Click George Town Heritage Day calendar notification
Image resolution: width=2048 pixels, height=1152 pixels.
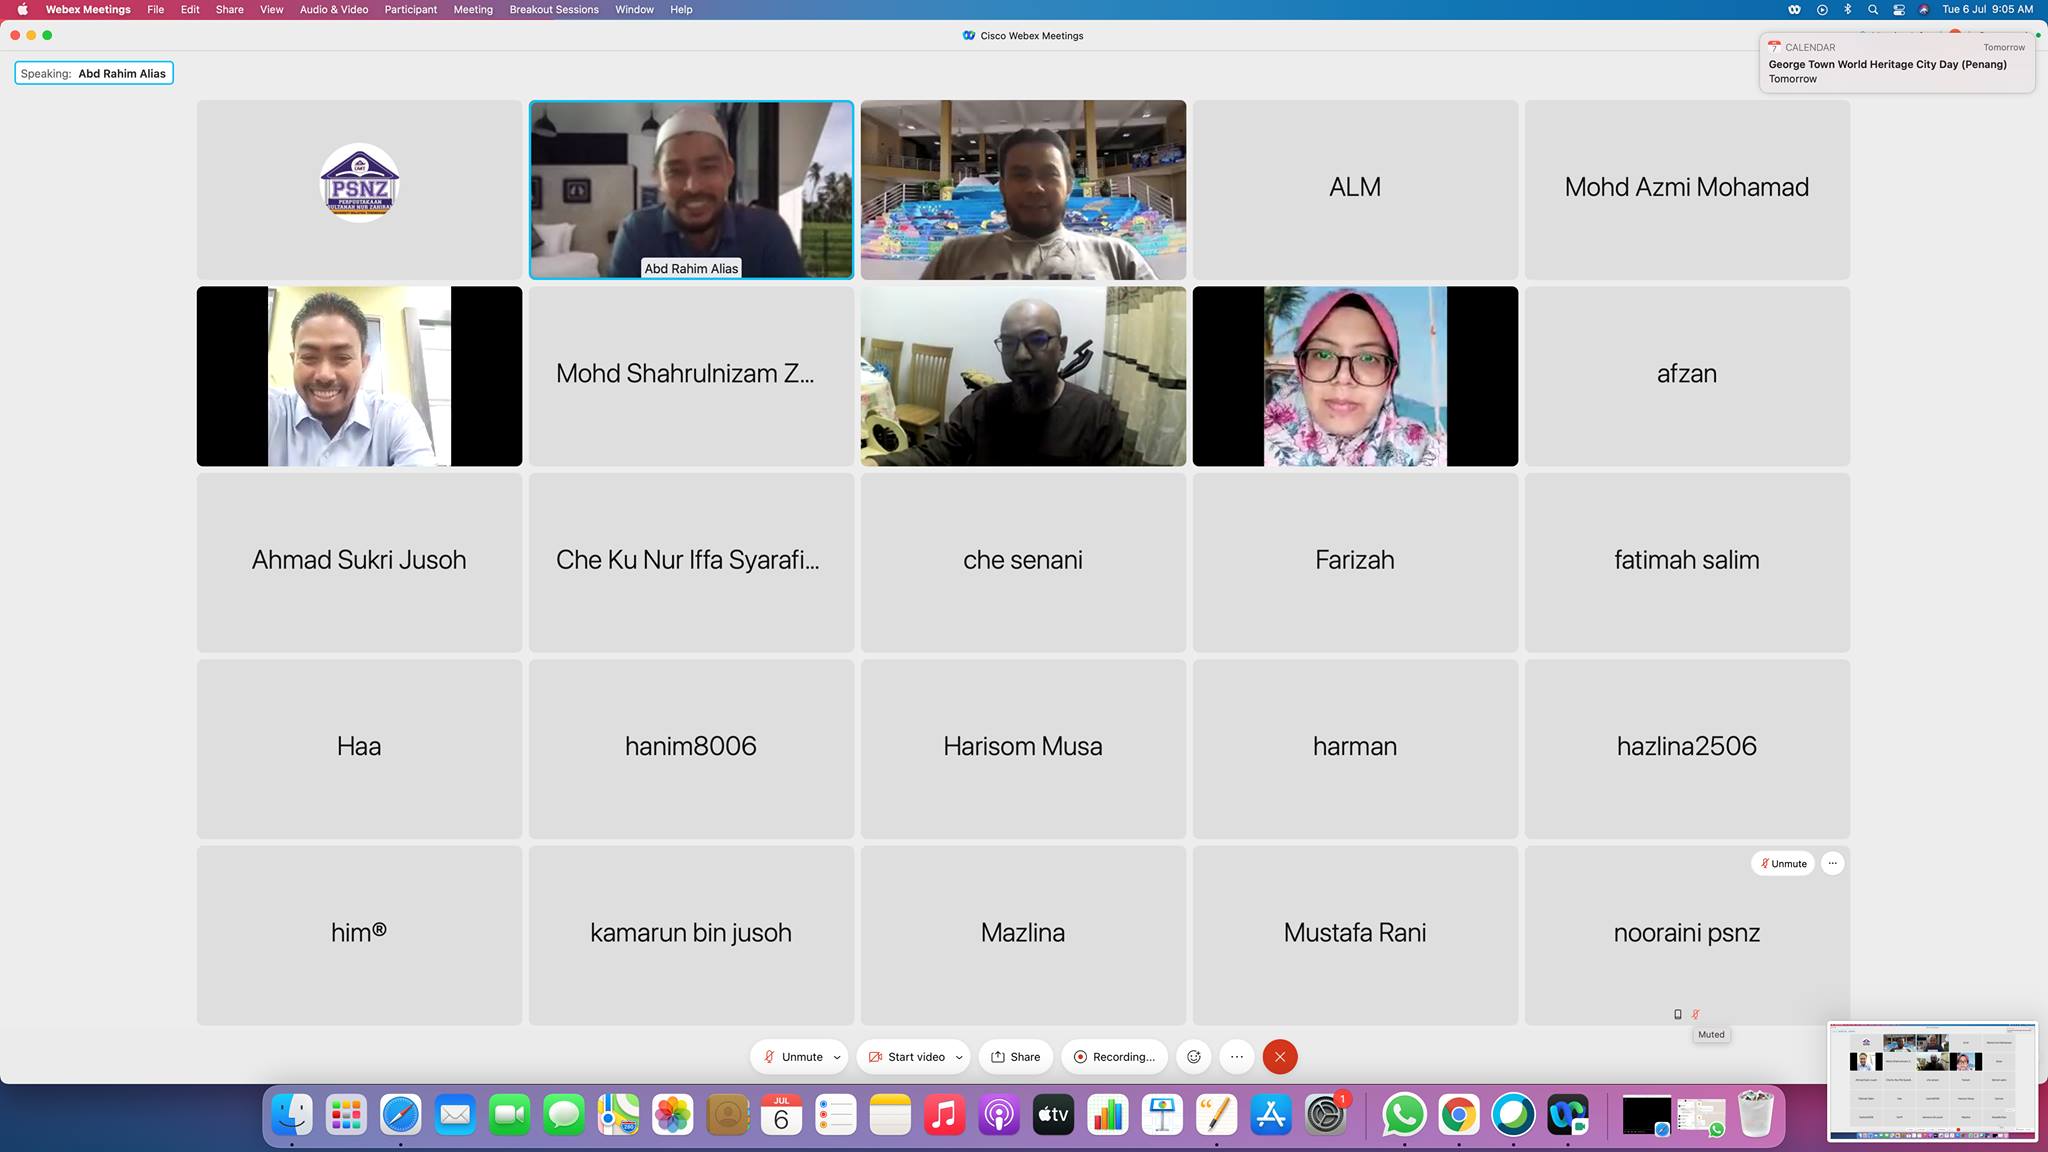(x=1896, y=63)
